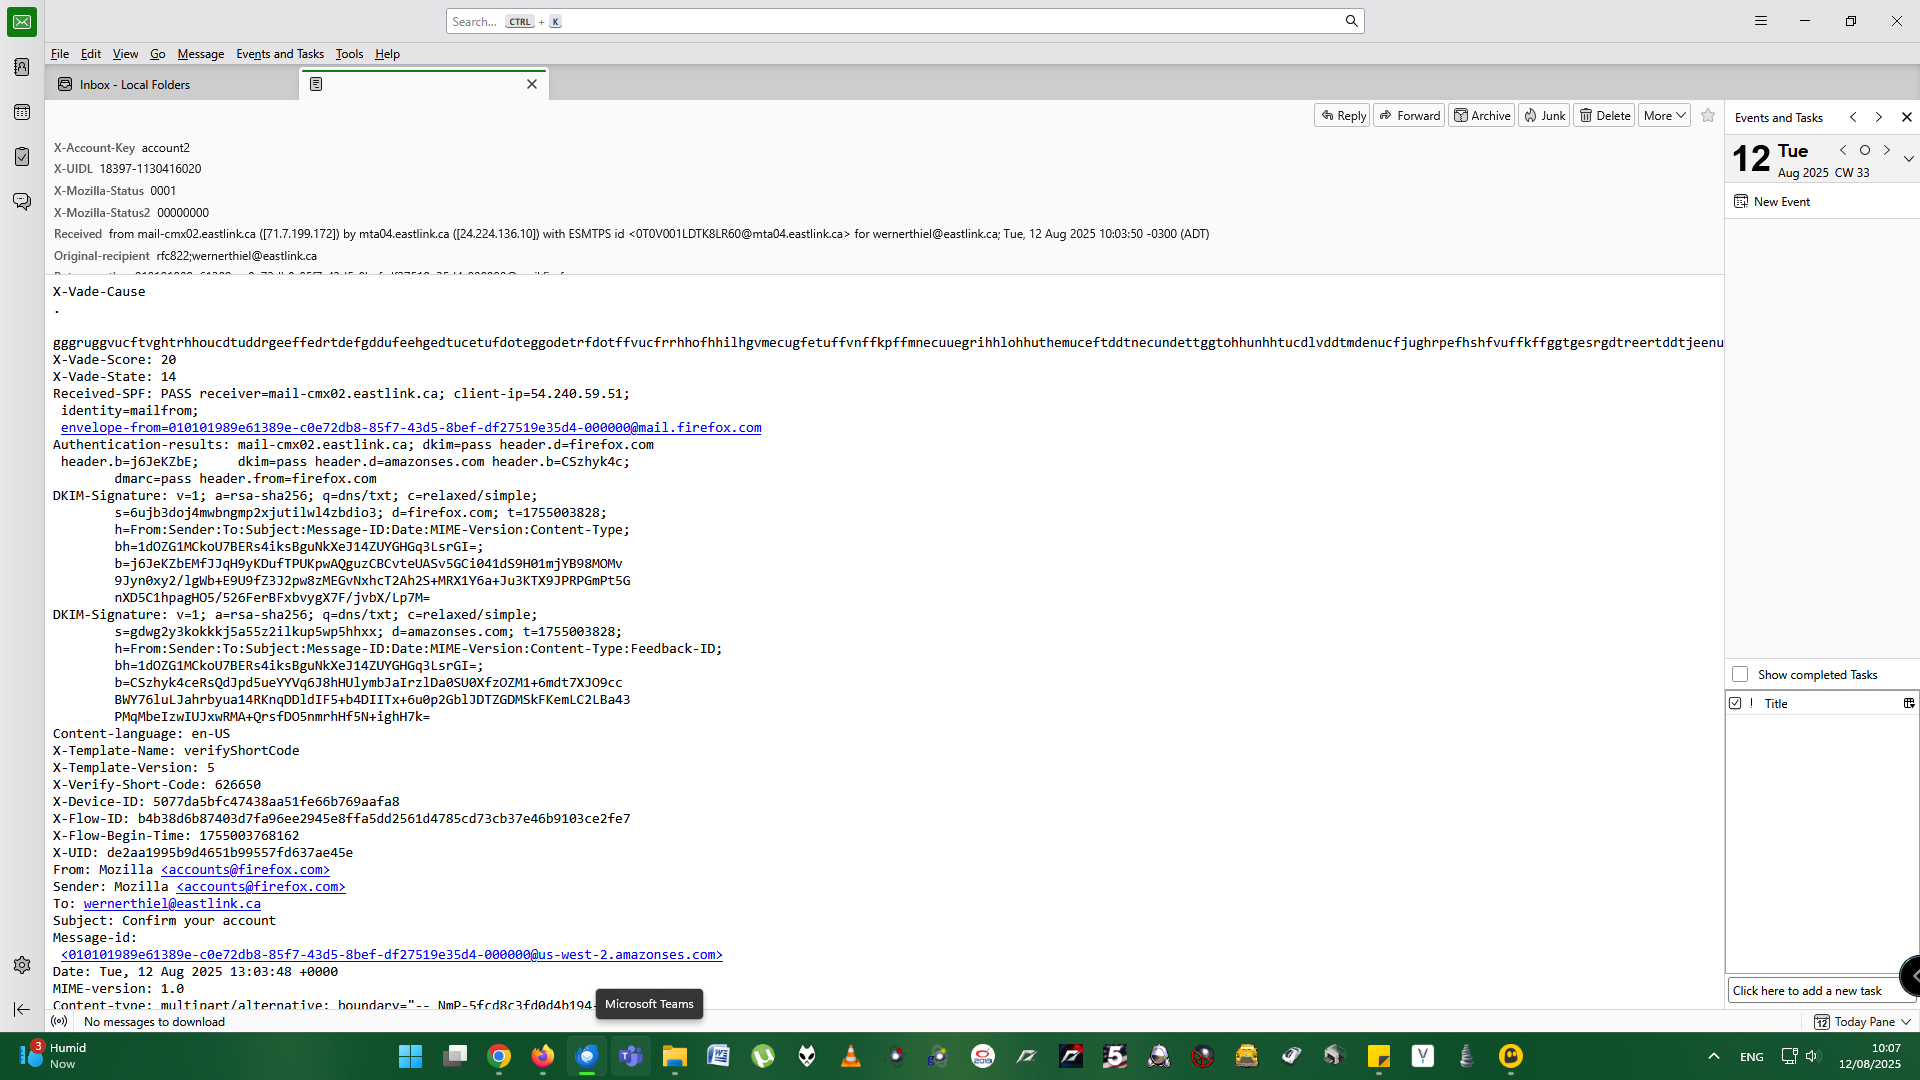Click the Reply button
This screenshot has width=1920, height=1080.
(1342, 116)
